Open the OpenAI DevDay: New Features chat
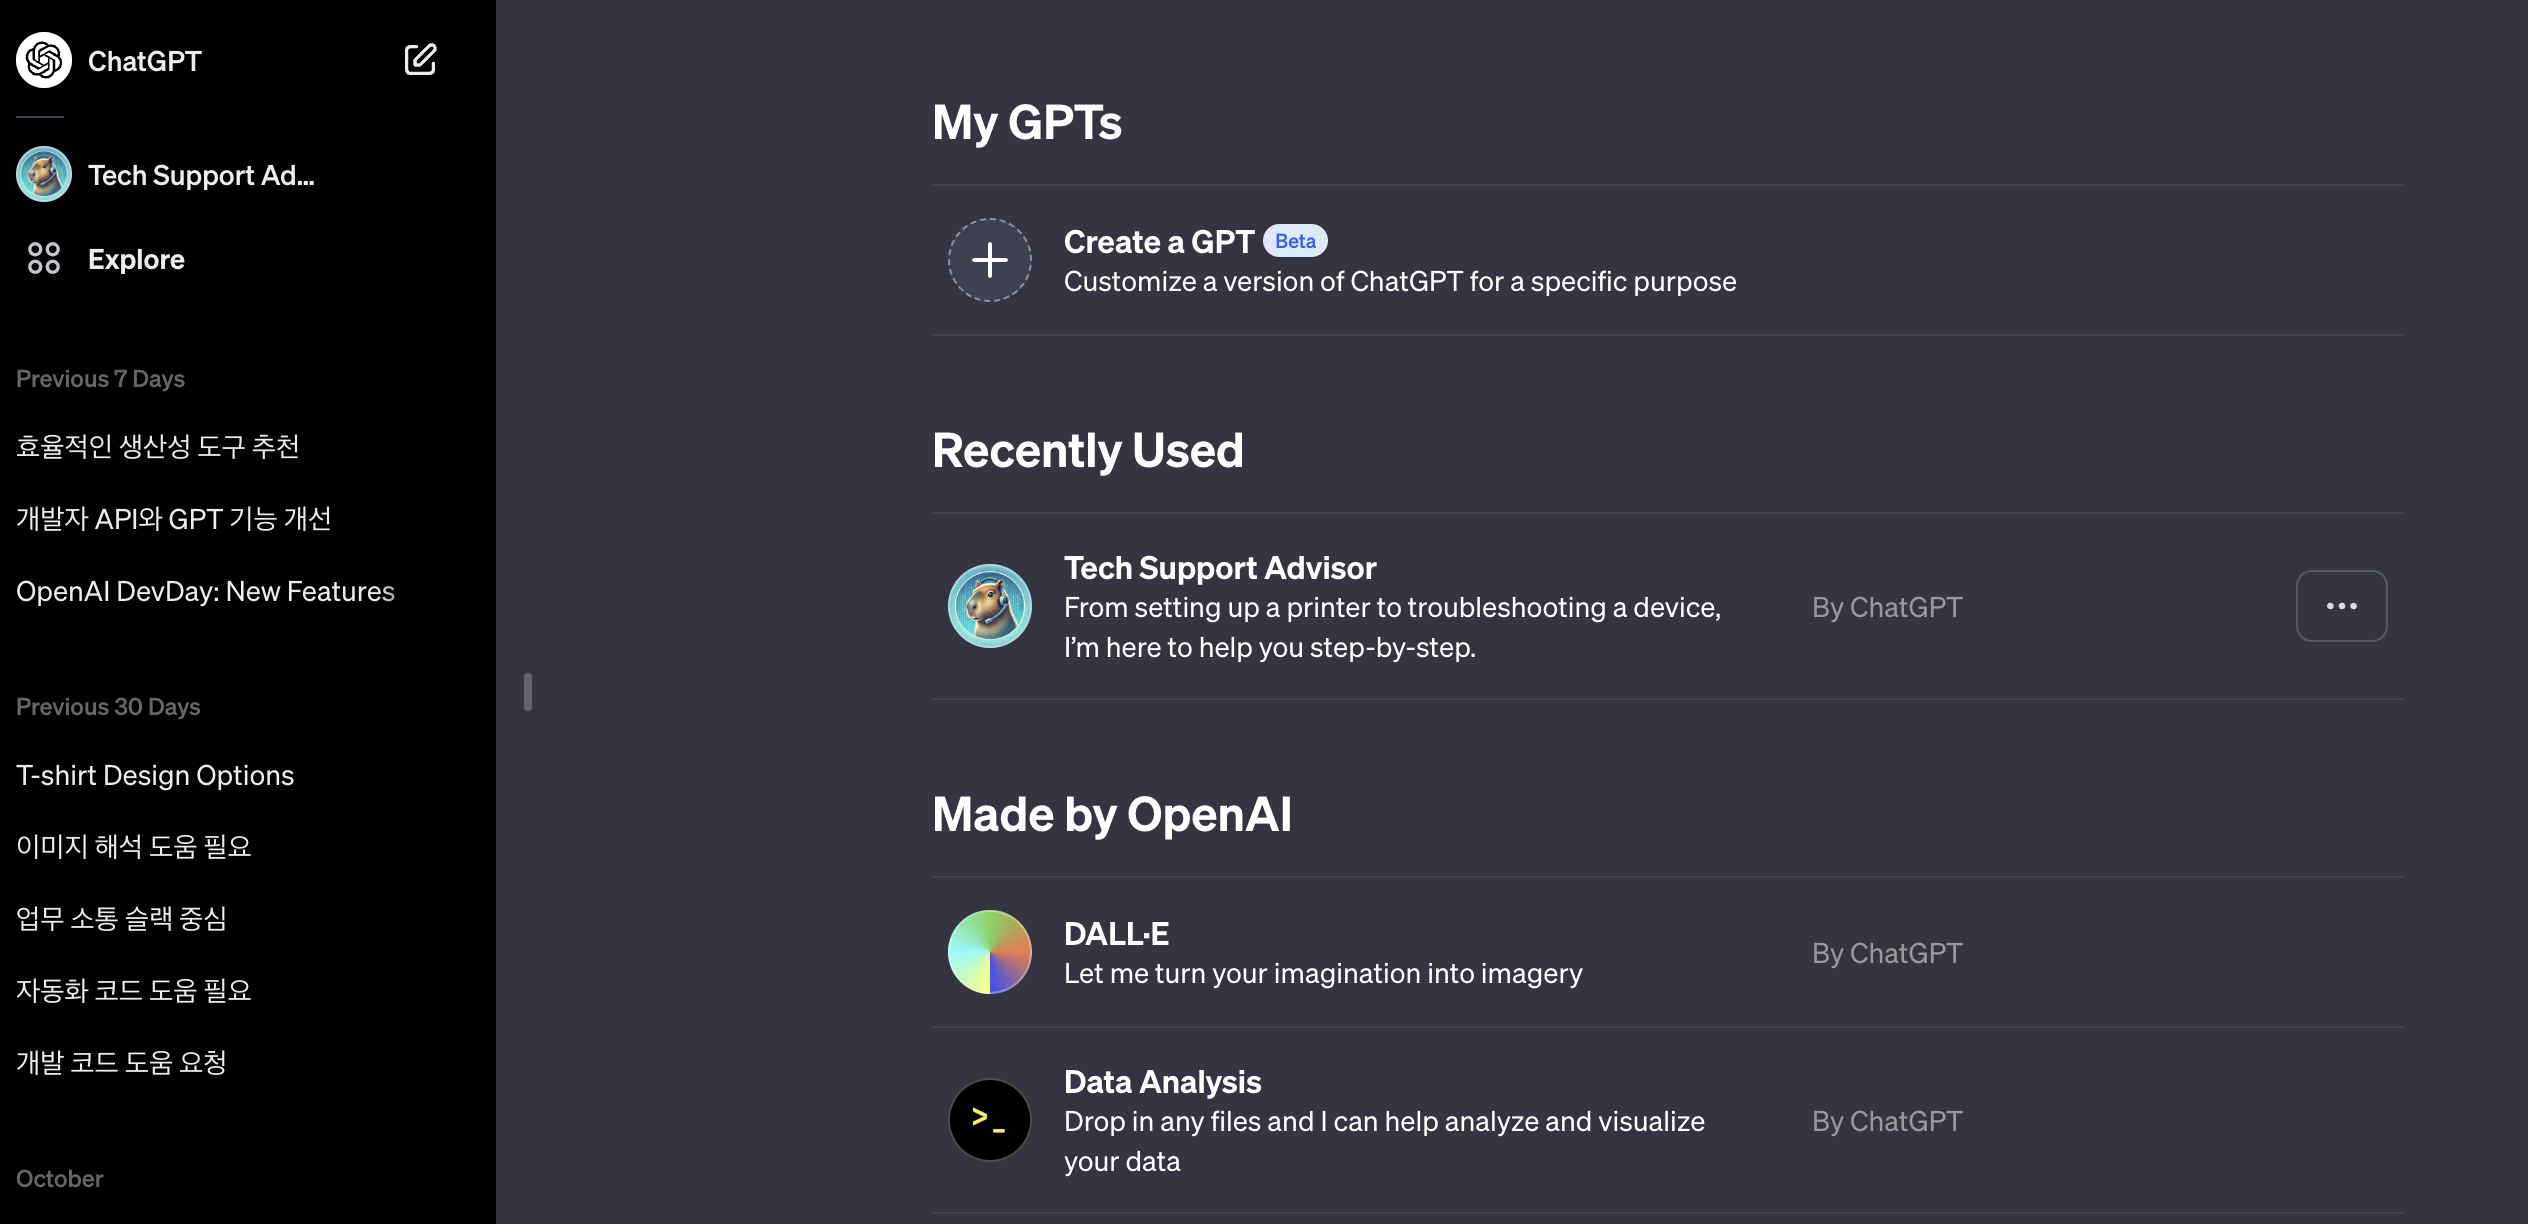2528x1224 pixels. pos(205,592)
